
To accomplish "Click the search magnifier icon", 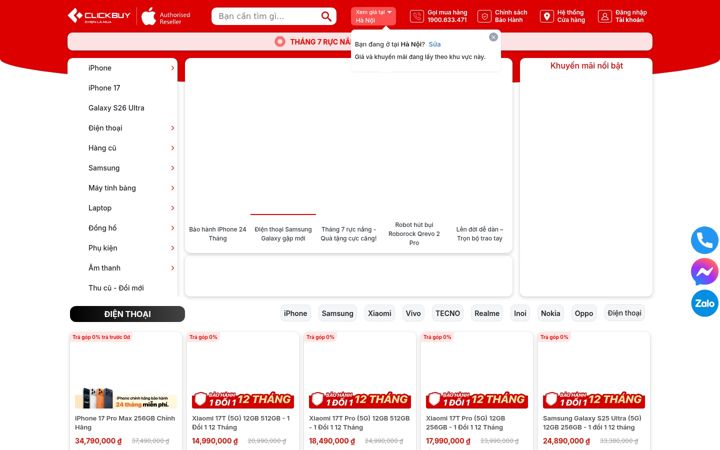I will coord(326,17).
